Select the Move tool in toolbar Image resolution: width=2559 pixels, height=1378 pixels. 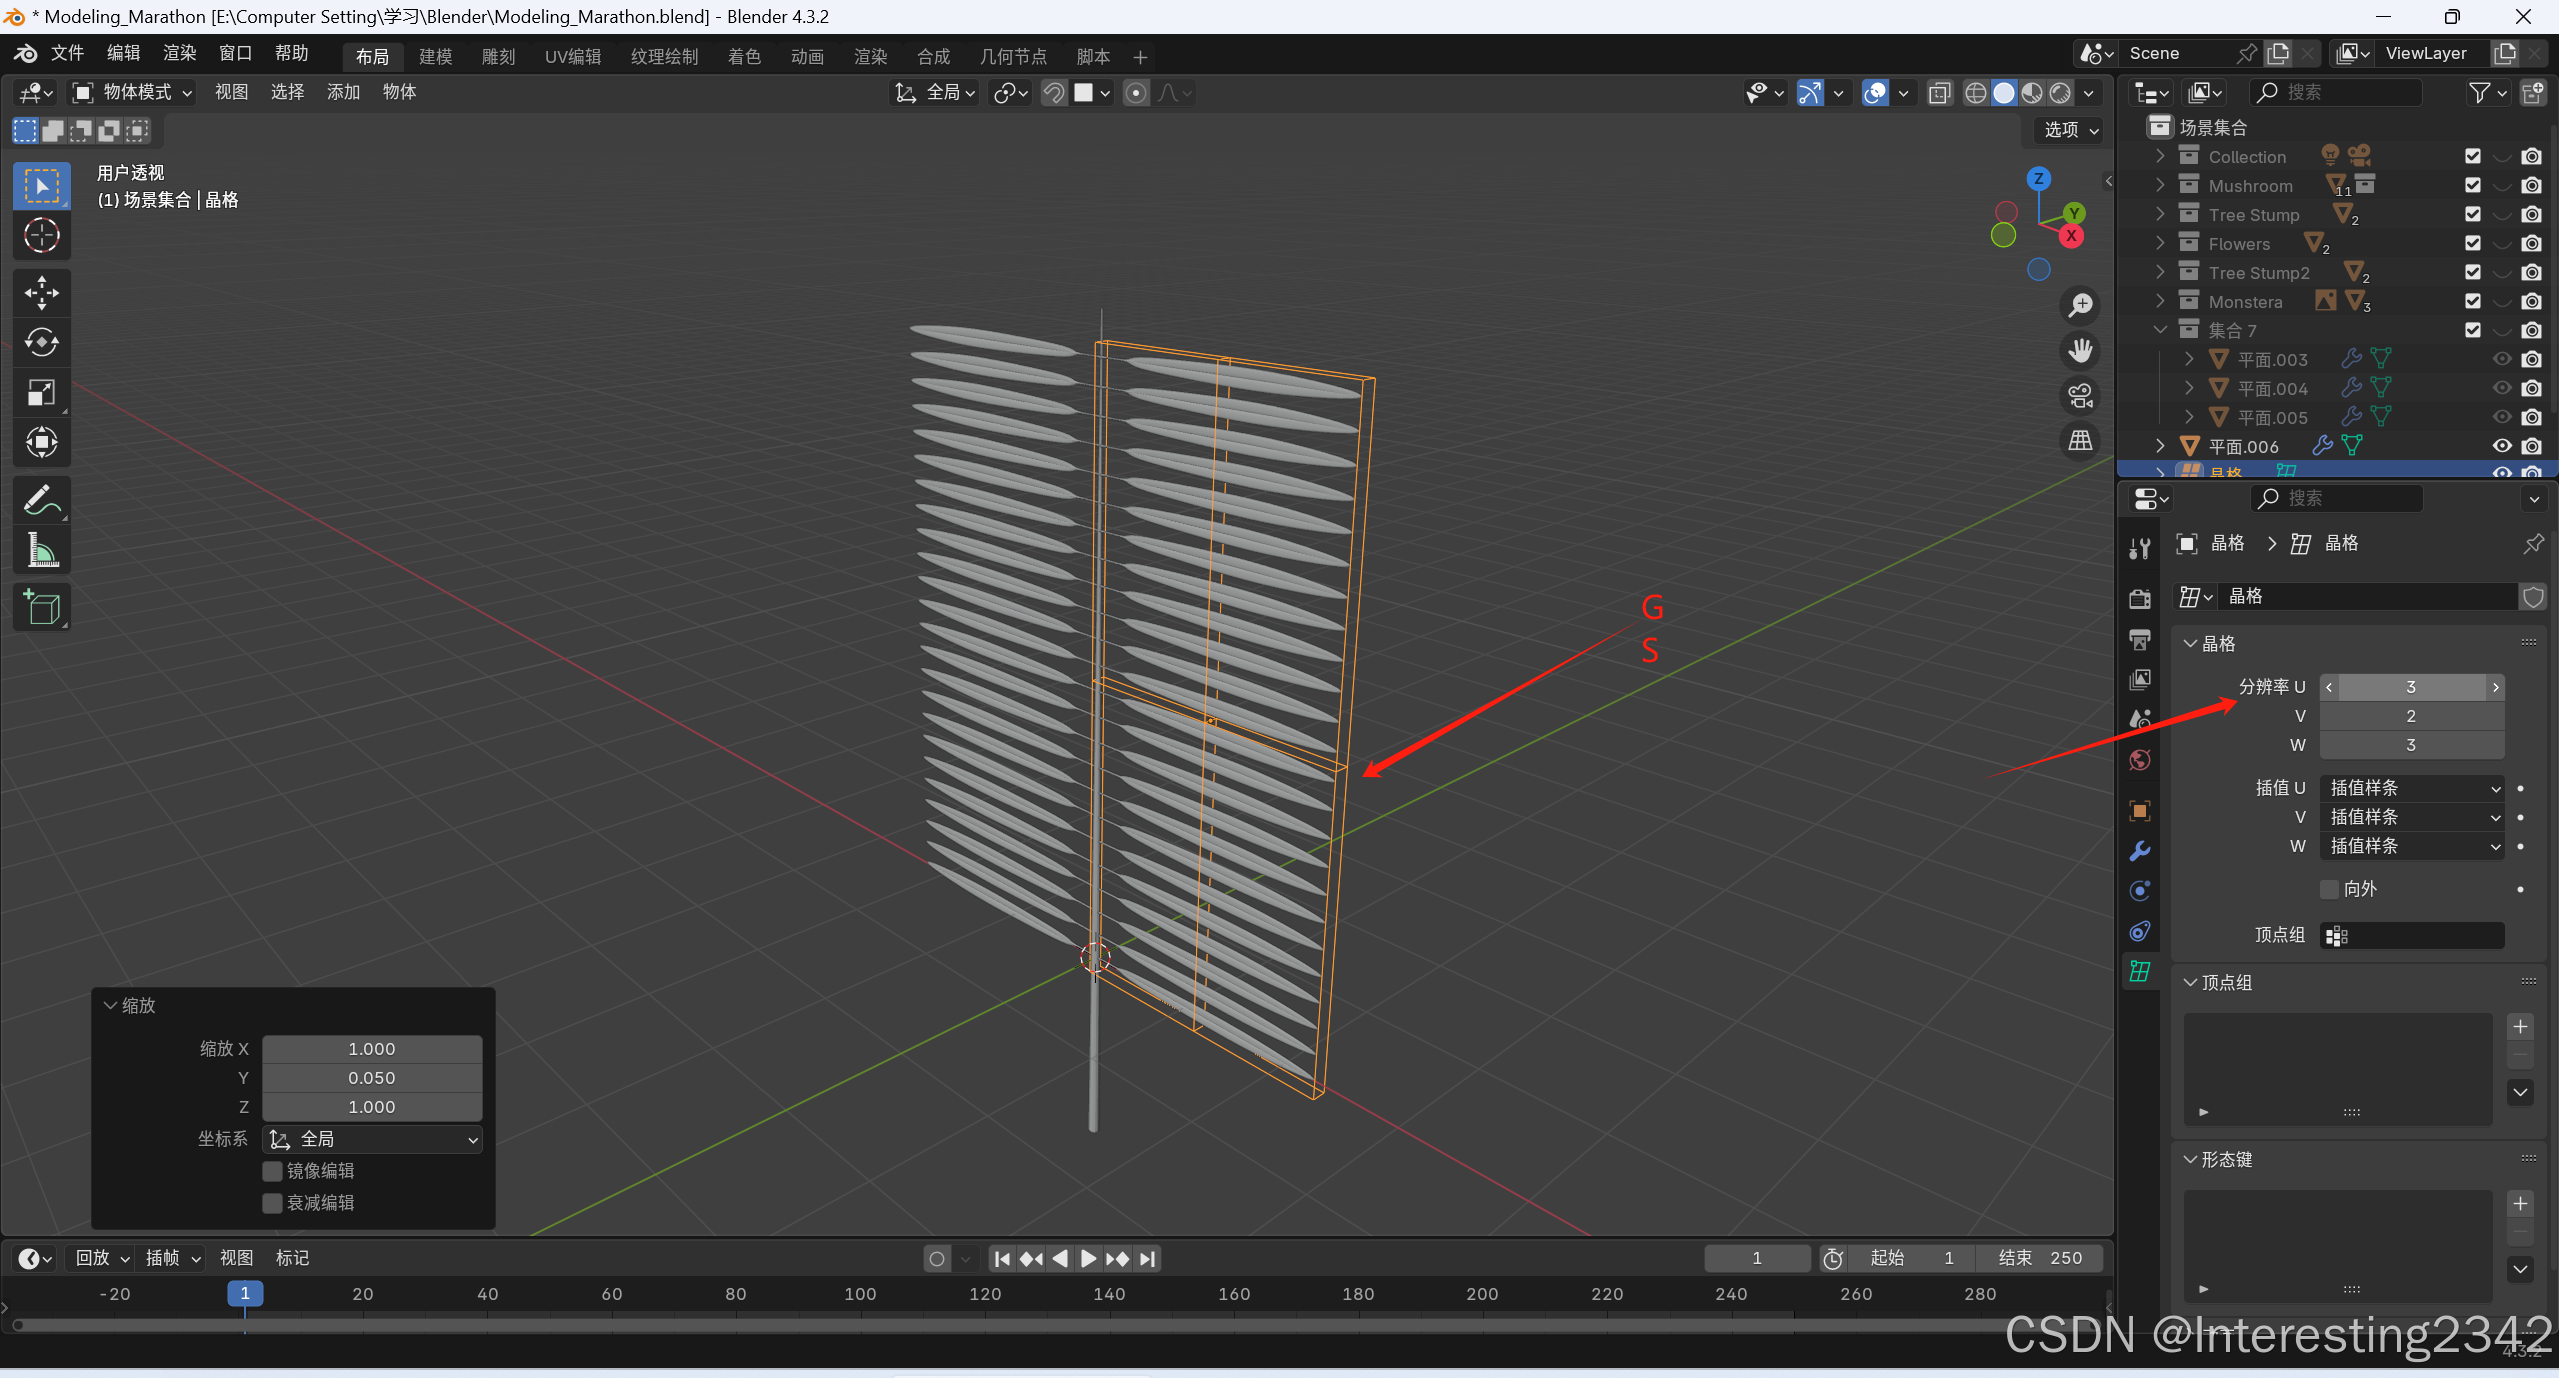tap(41, 292)
